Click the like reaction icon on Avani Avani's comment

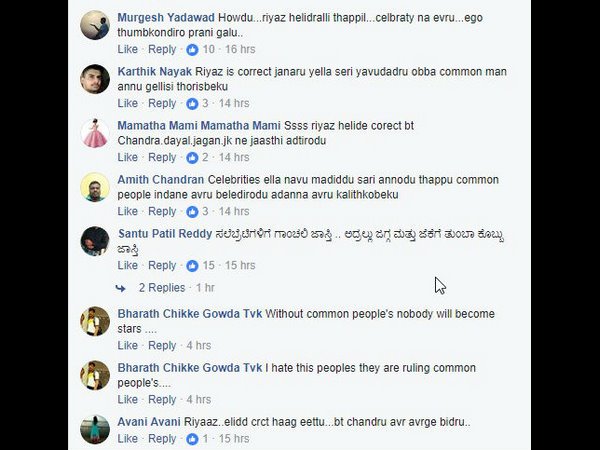(x=192, y=439)
